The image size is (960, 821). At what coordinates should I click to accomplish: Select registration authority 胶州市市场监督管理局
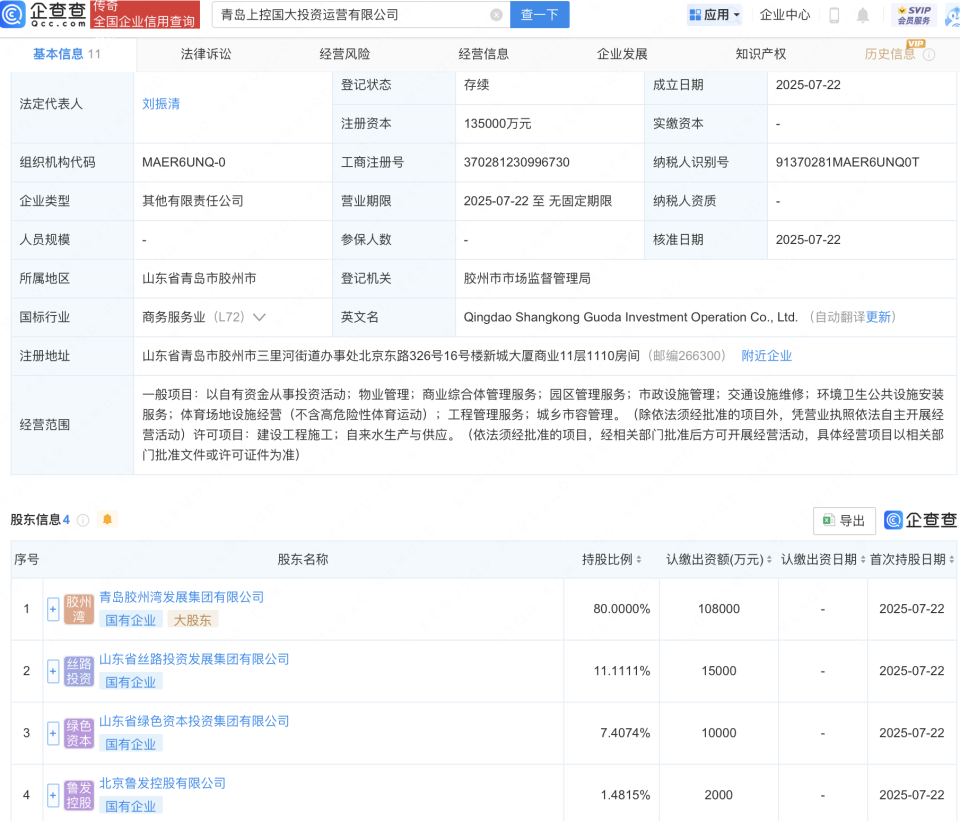pos(527,279)
